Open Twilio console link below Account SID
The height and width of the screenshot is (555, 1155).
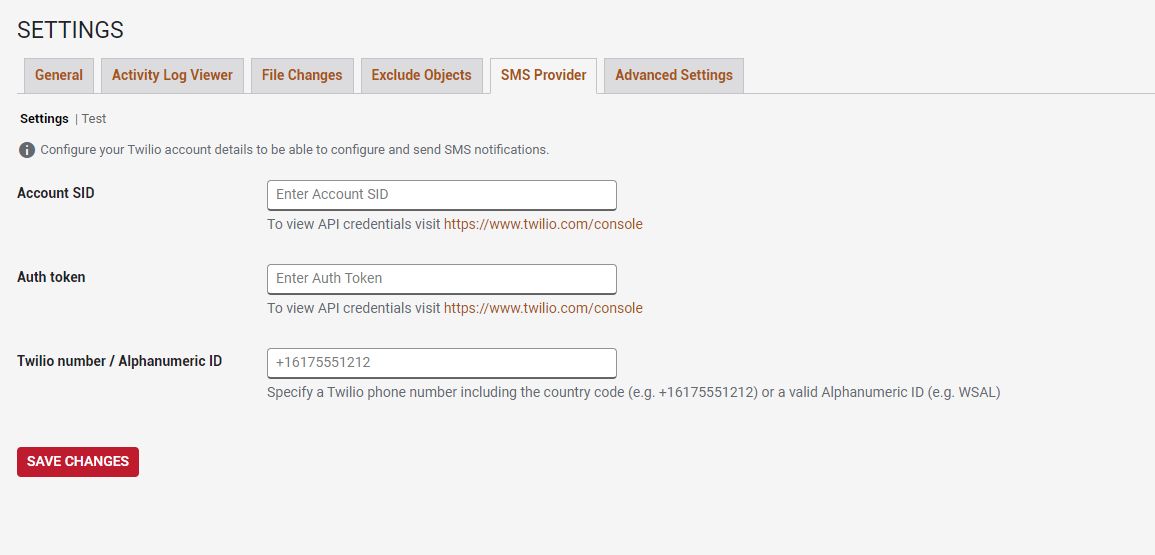[543, 224]
